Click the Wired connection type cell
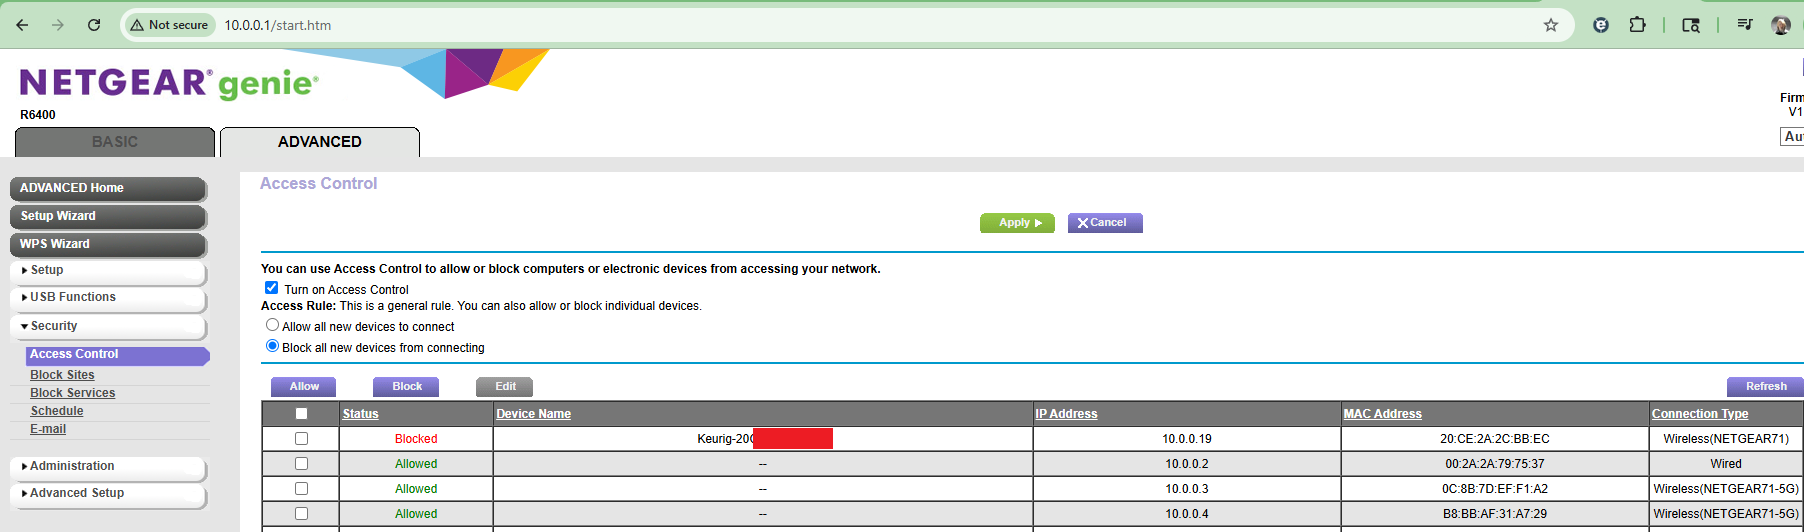Viewport: 1804px width, 532px height. [1726, 464]
